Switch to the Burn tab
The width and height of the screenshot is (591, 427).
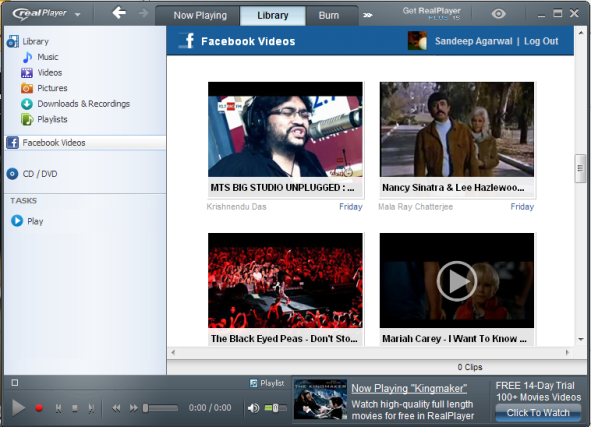(x=329, y=15)
